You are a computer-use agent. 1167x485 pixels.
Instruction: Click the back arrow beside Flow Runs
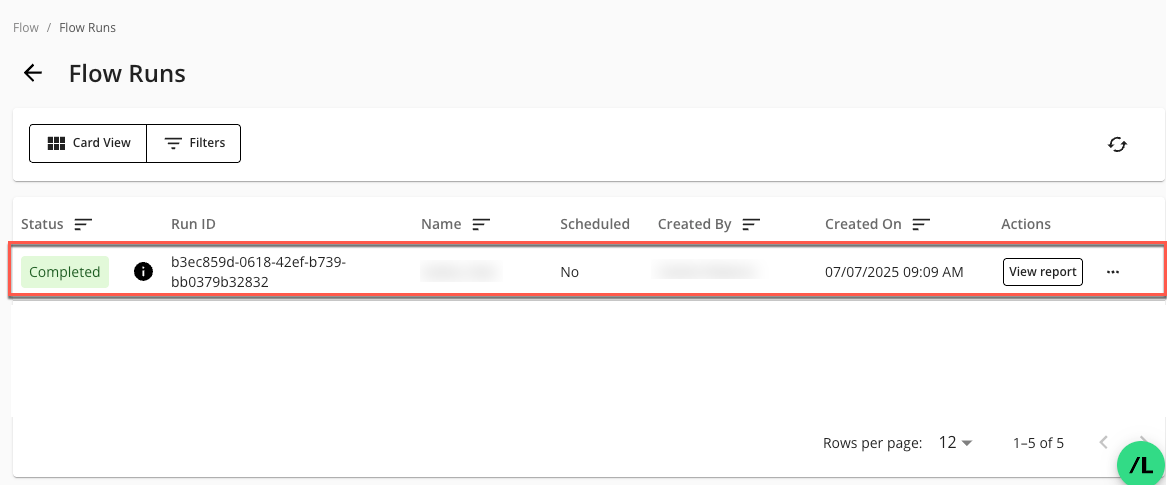click(33, 73)
